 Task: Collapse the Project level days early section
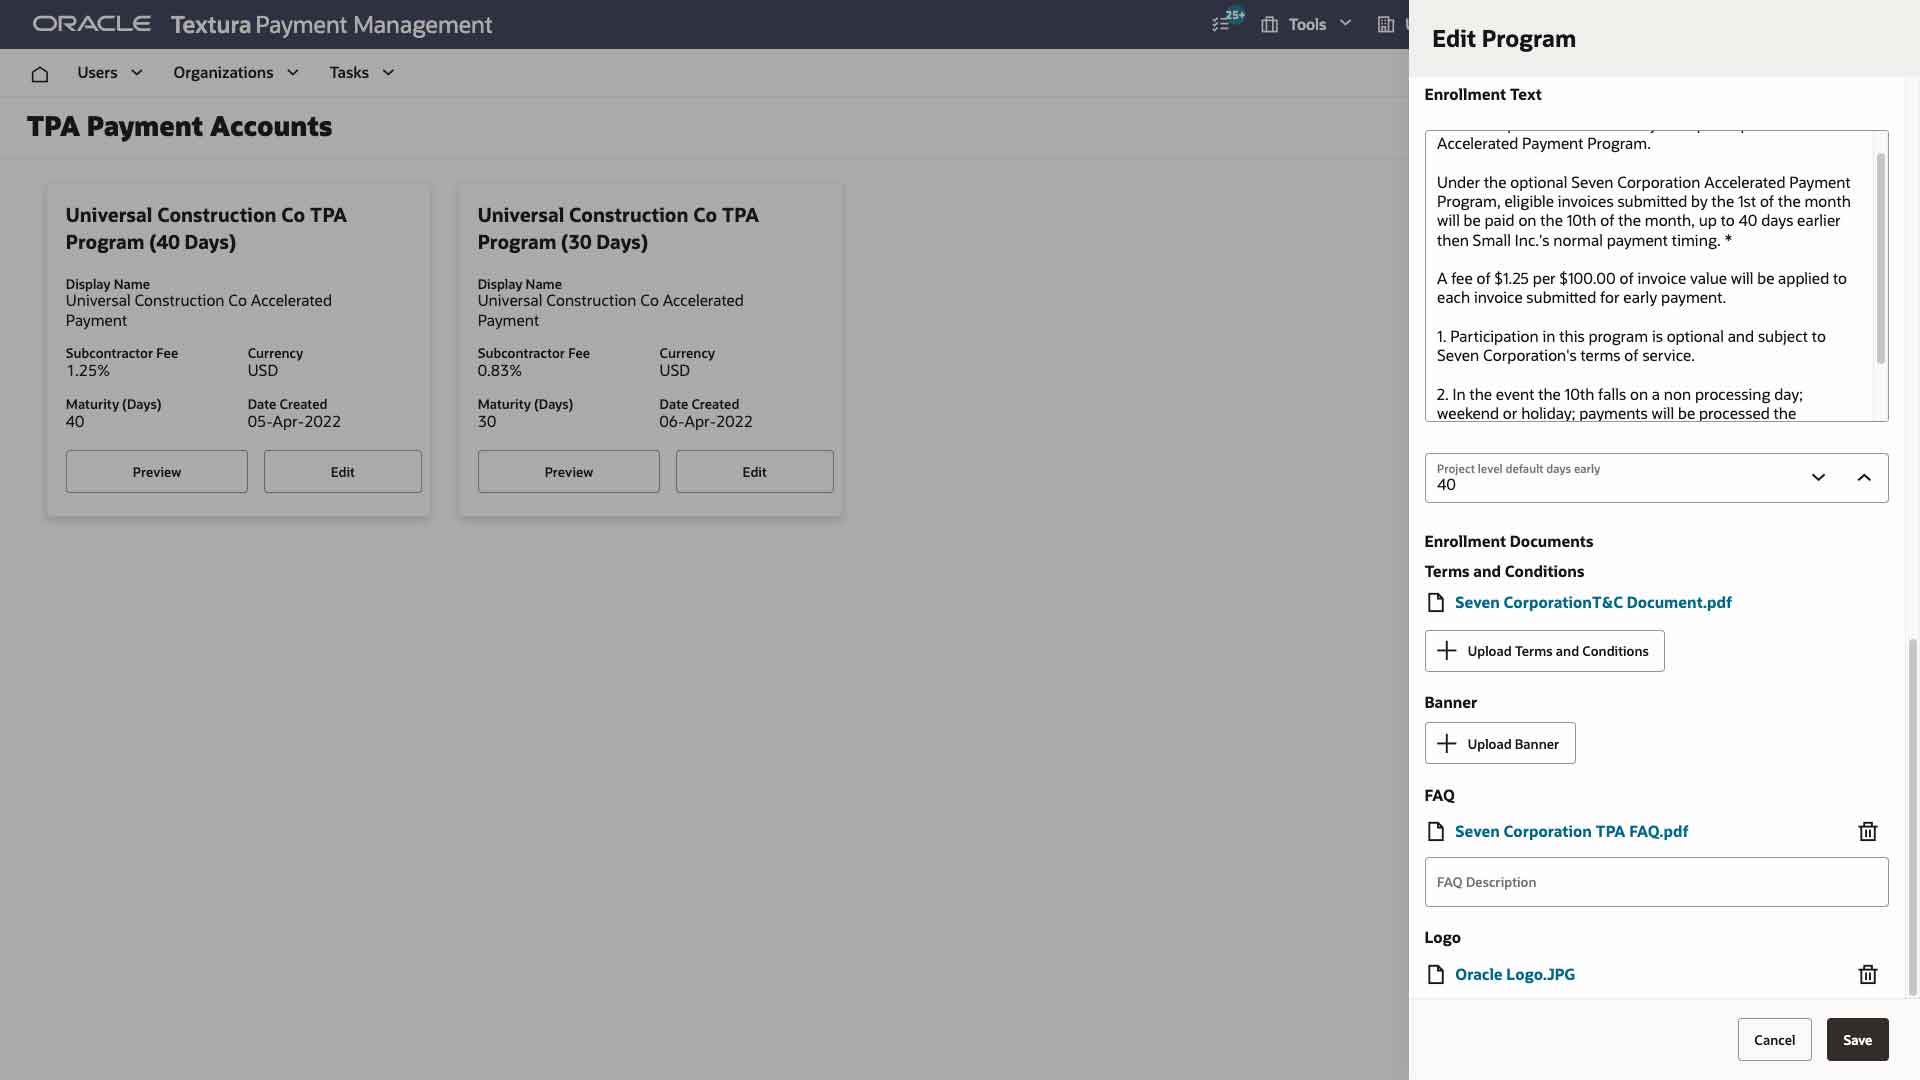1864,477
